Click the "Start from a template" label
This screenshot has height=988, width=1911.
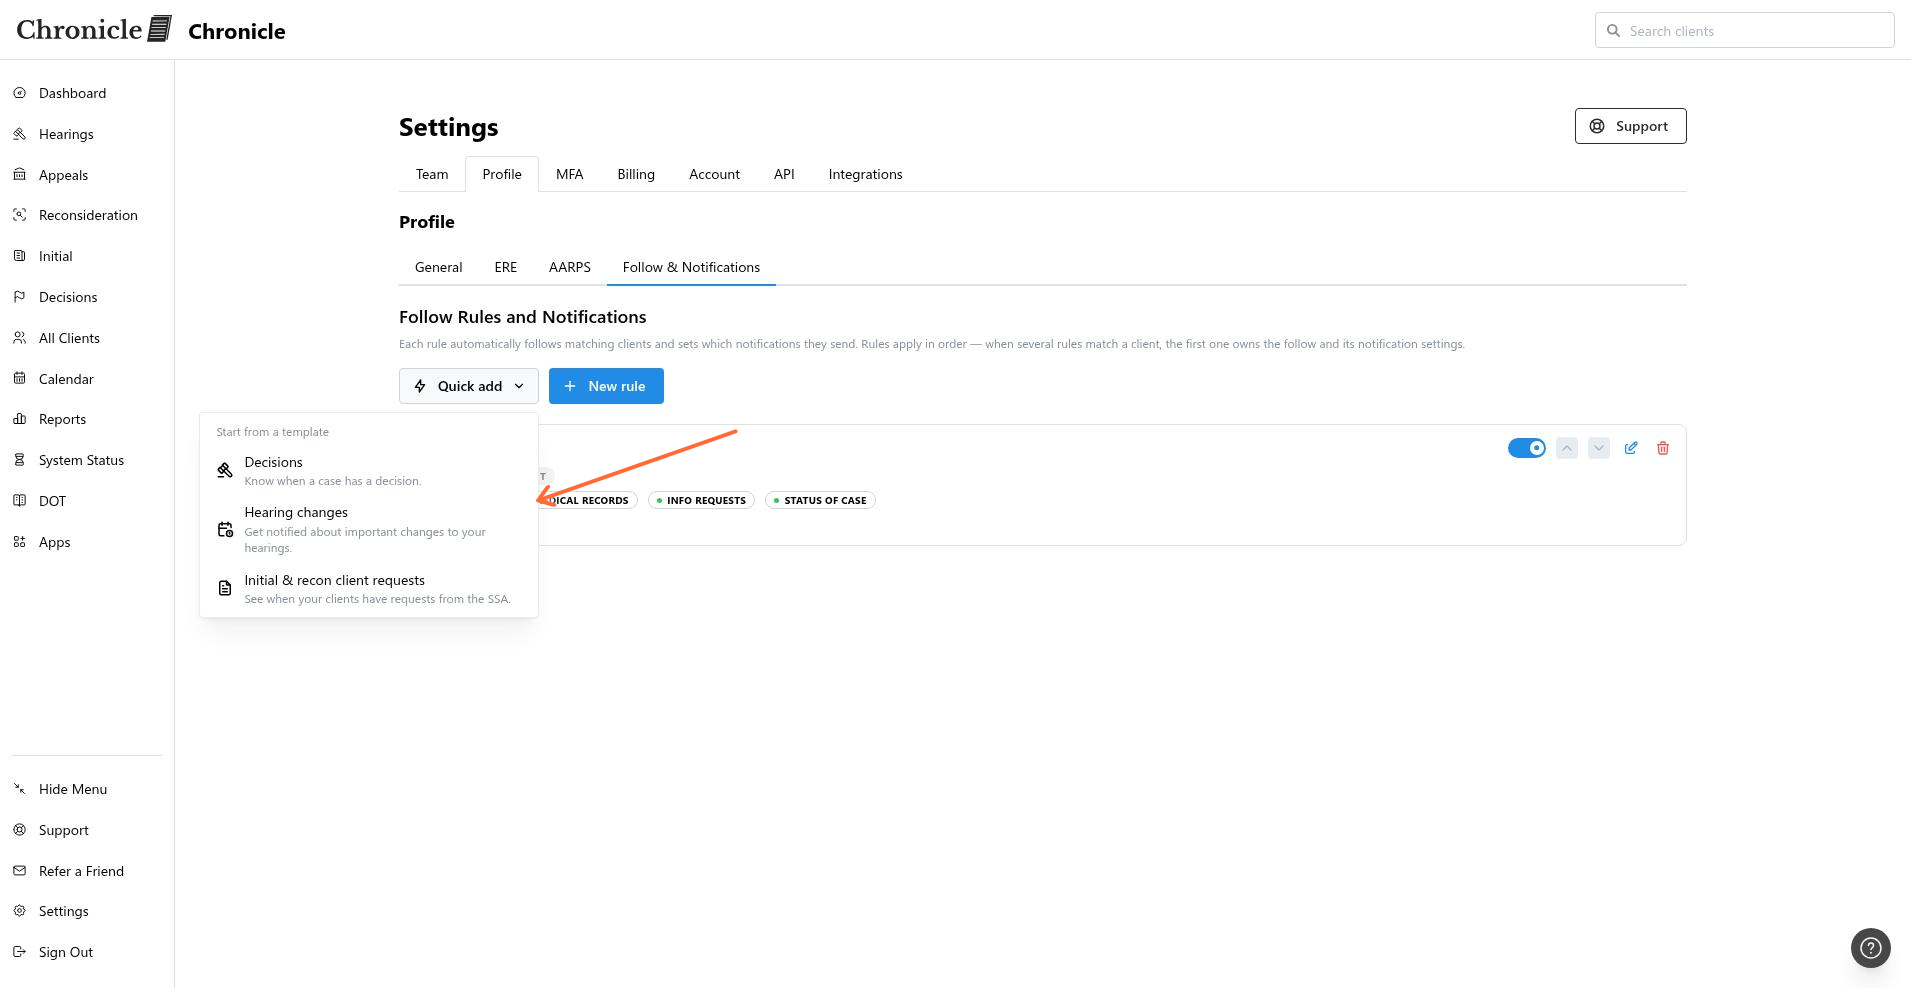point(272,432)
